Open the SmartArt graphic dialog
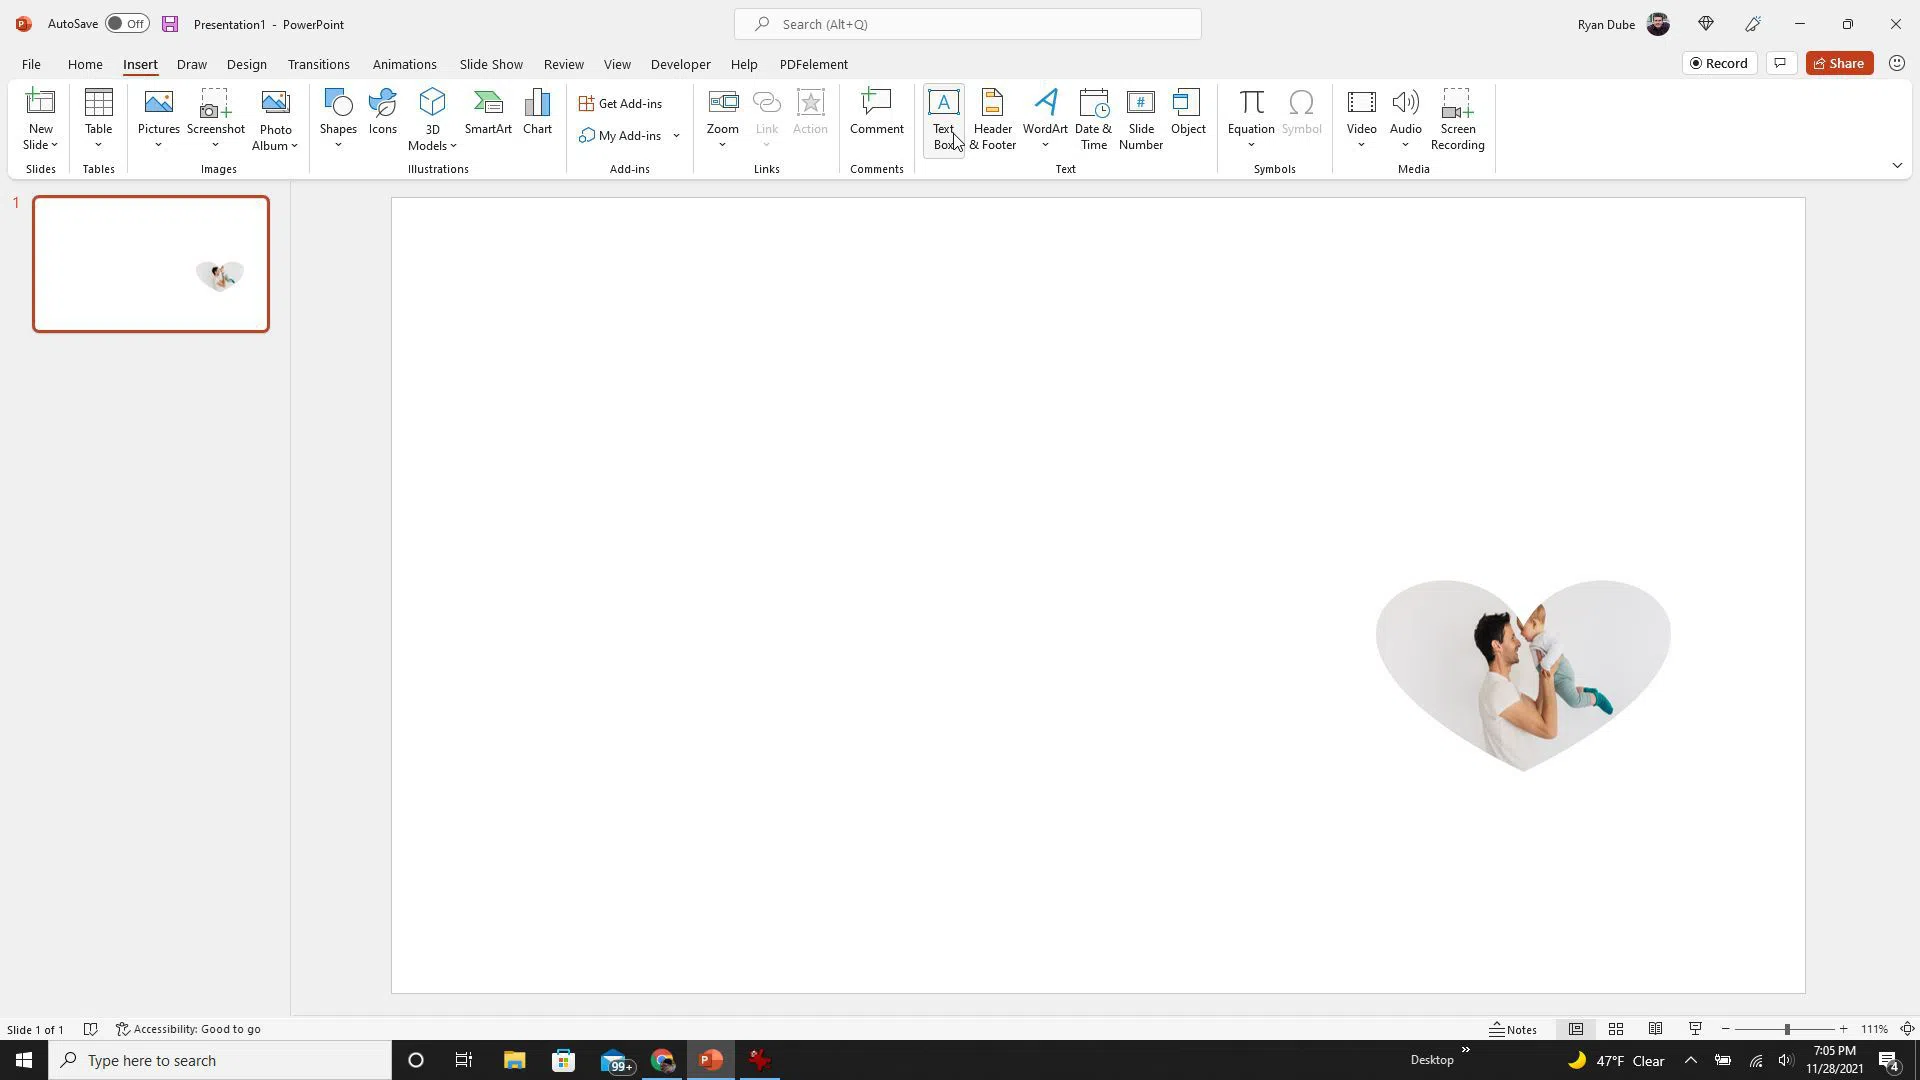This screenshot has height=1080, width=1920. 488,112
